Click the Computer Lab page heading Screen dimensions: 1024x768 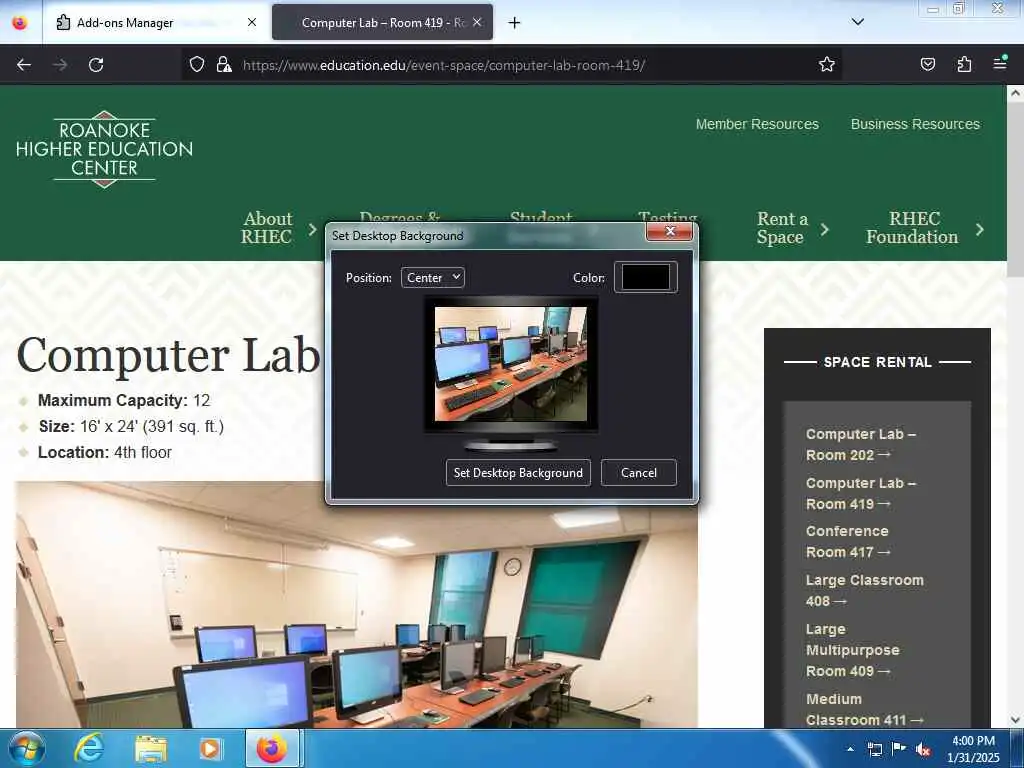click(168, 356)
